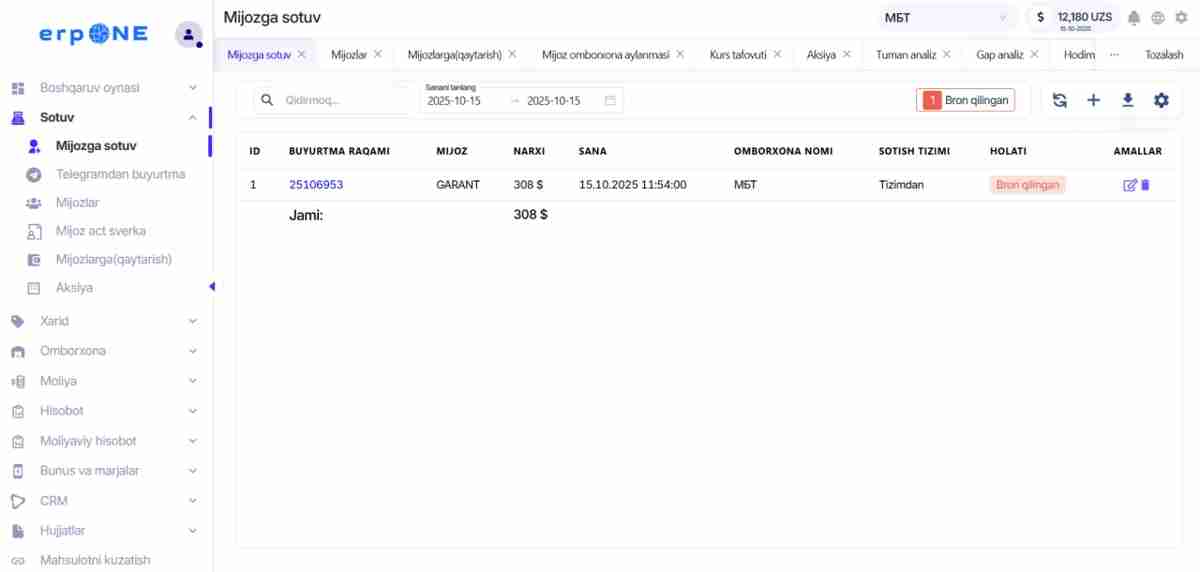Open the МБТ warehouse dropdown
Screen dimensions: 1200x572
coord(945,18)
